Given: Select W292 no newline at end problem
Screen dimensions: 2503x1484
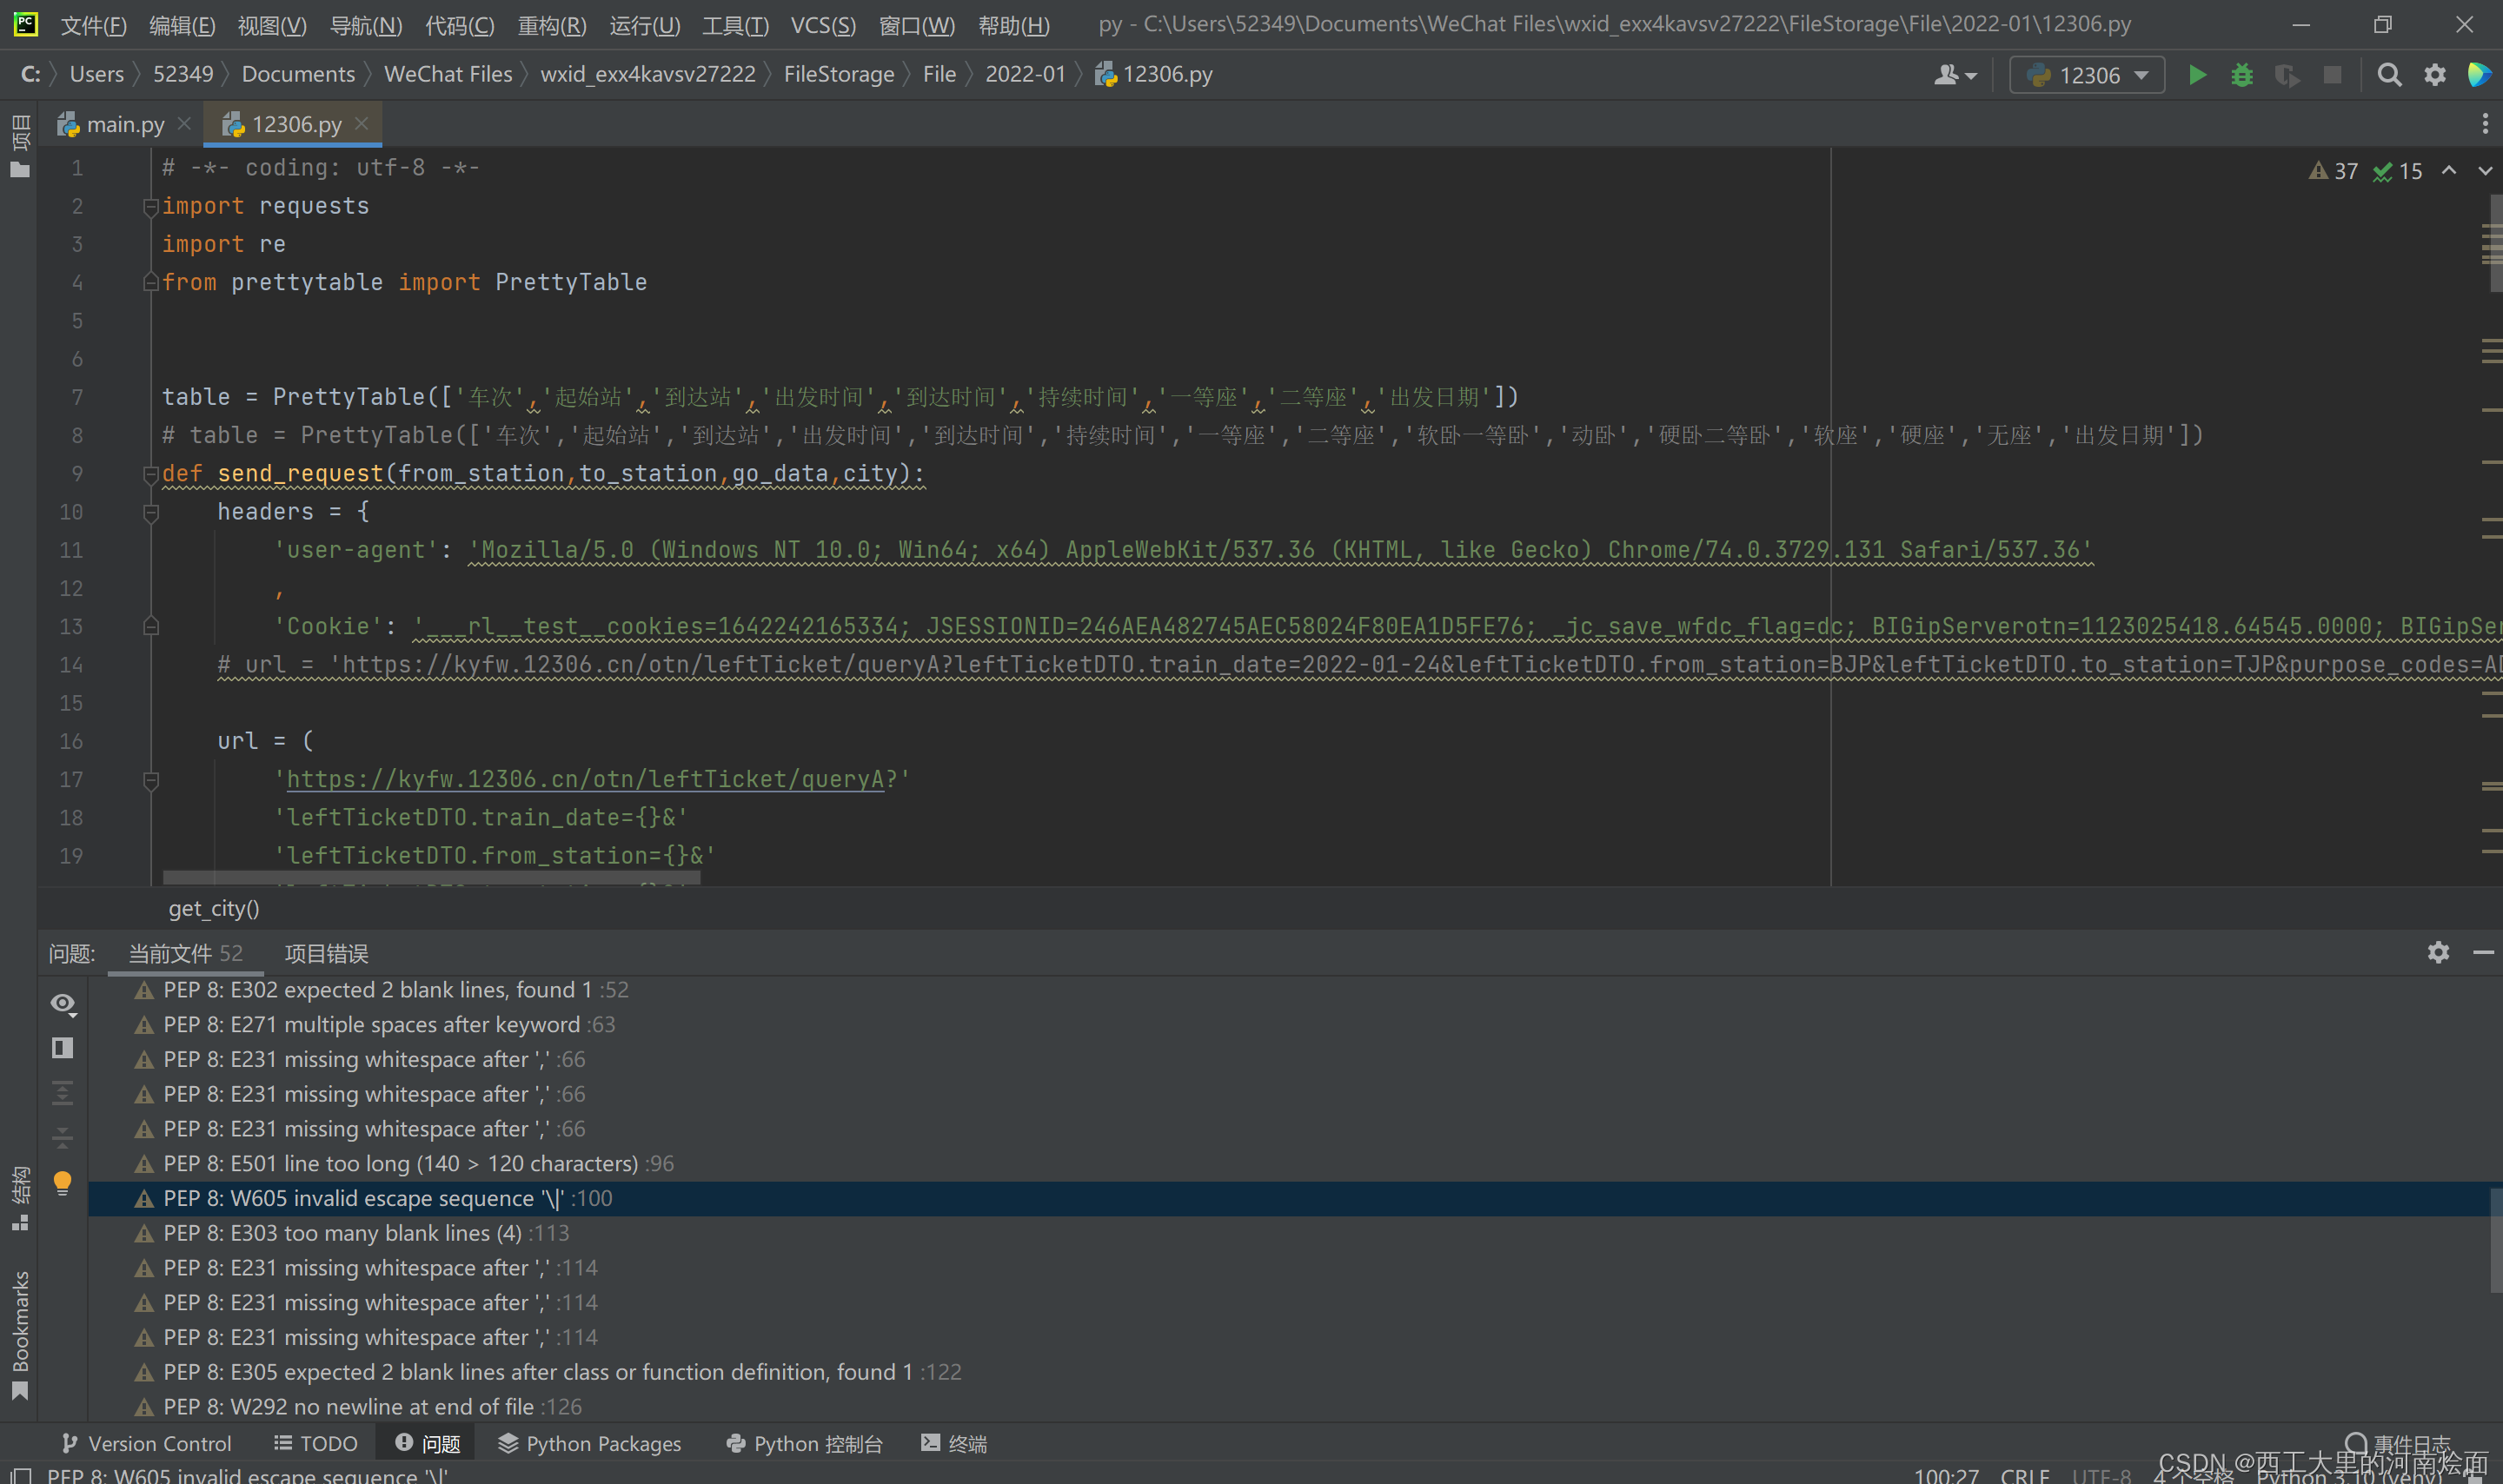Looking at the screenshot, I should (x=1288, y=1407).
